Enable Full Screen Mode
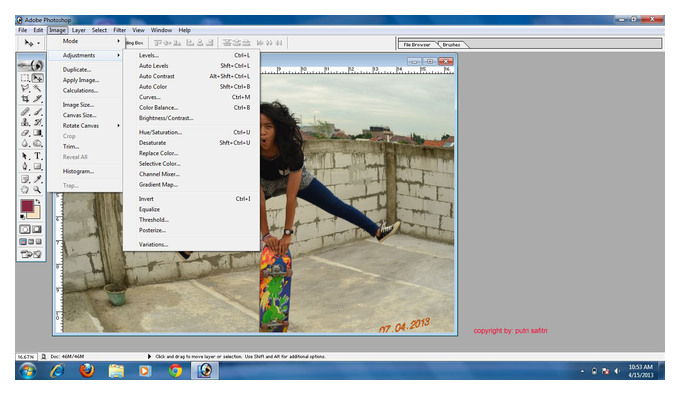The height and width of the screenshot is (395, 680). 39,242
